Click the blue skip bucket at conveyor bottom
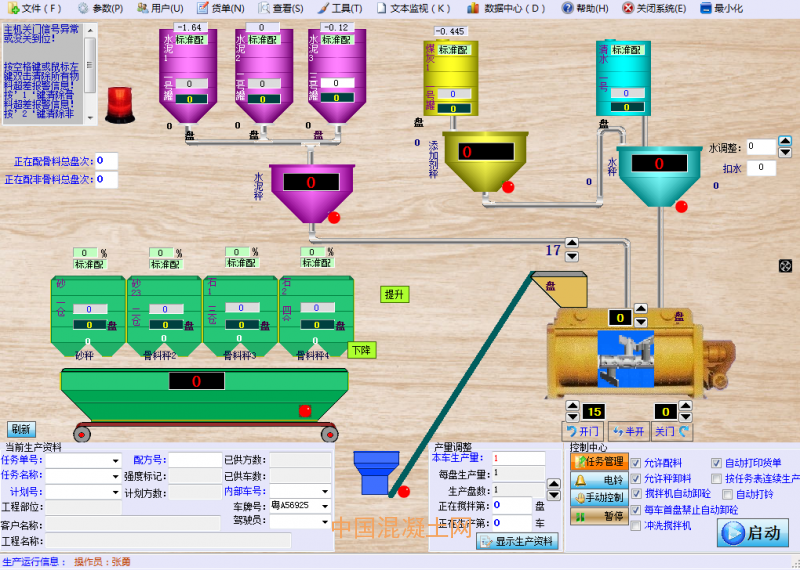 [x=376, y=473]
